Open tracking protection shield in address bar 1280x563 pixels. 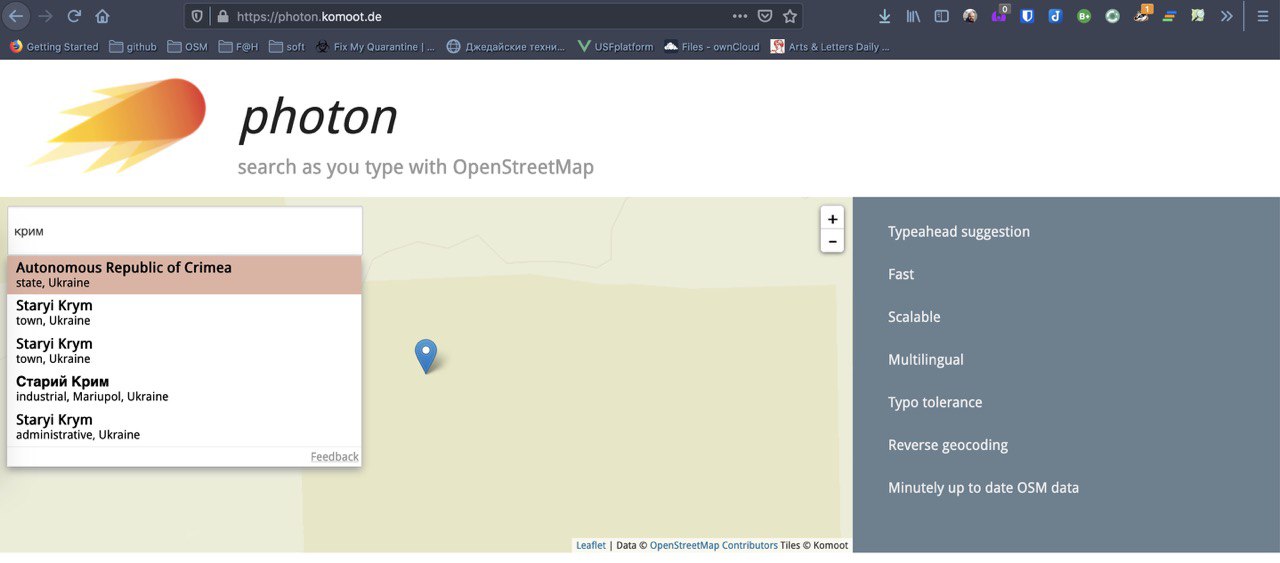197,16
